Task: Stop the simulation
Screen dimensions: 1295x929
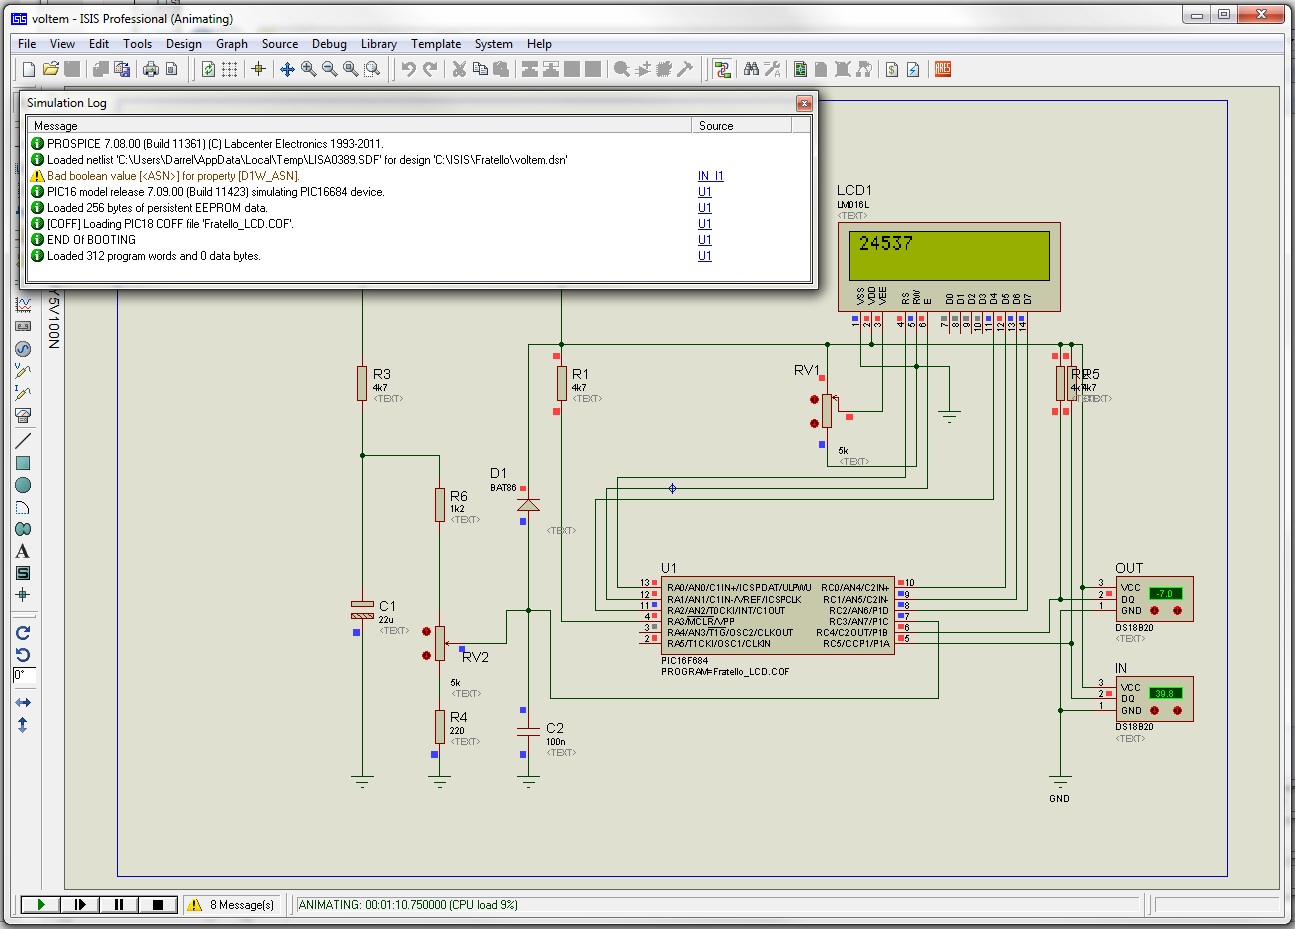Action: tap(157, 905)
